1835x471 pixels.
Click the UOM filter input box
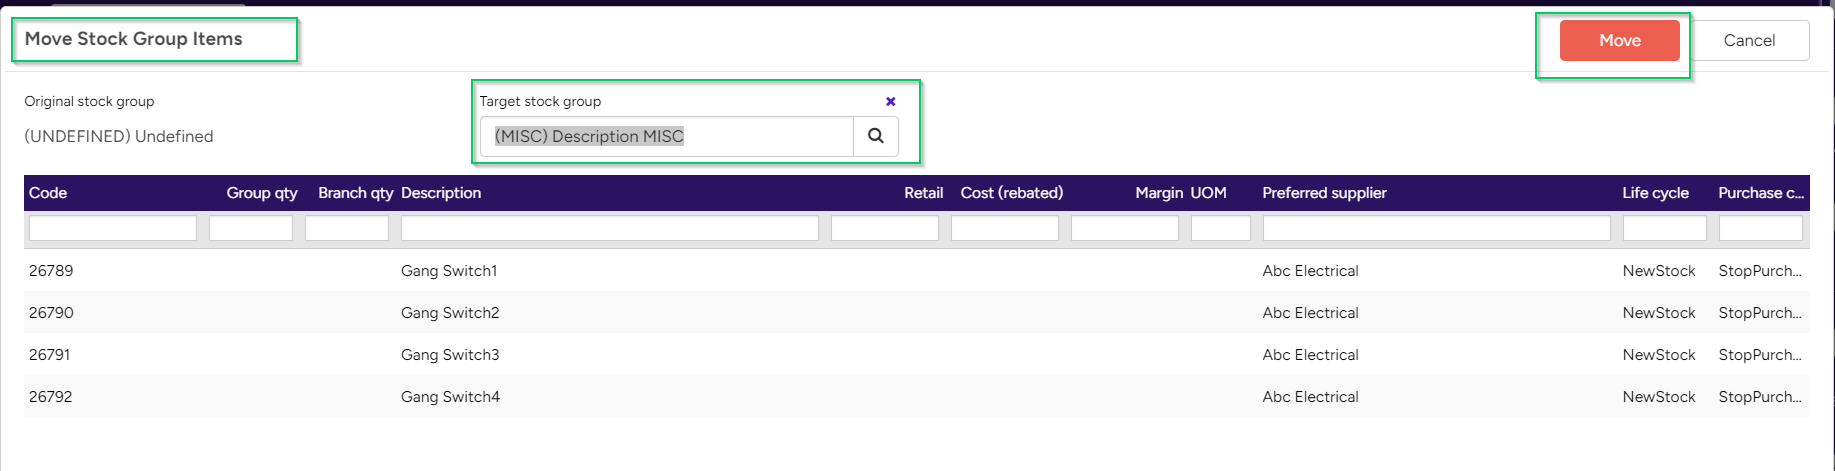pyautogui.click(x=1221, y=228)
